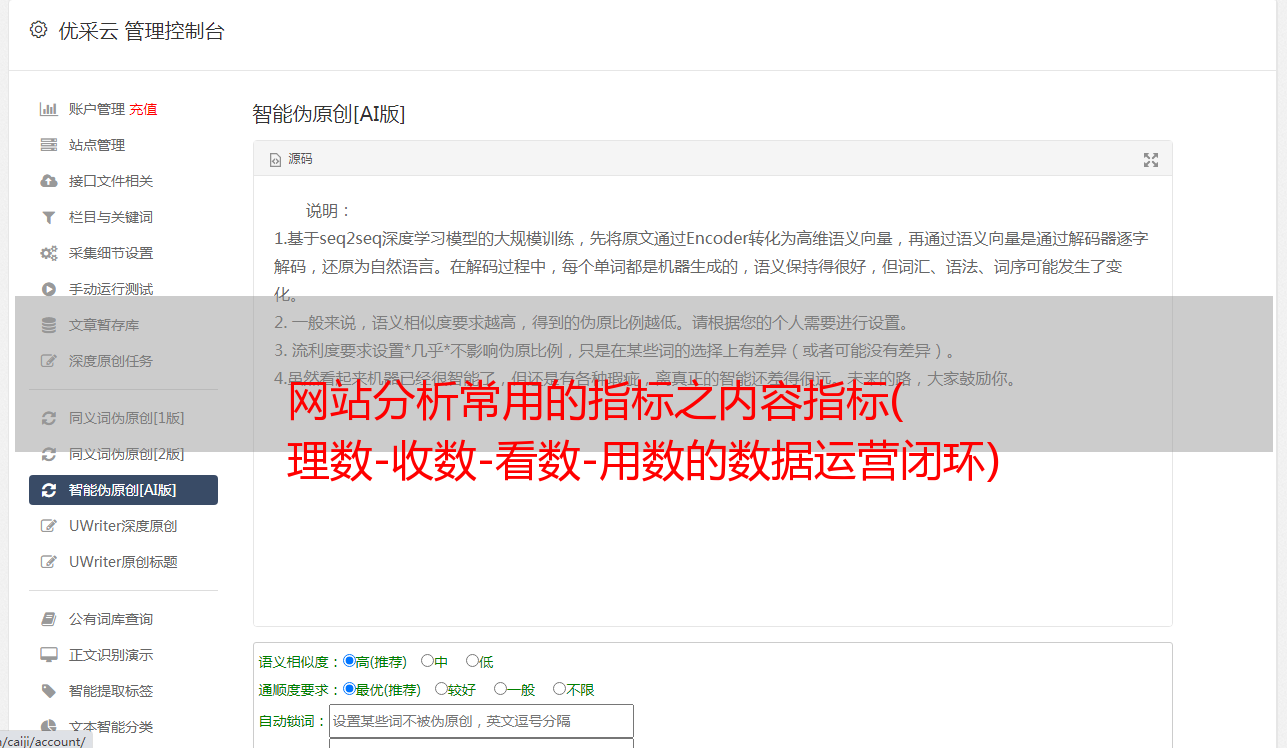Click the filter funnel icon for 栏目与关键词
The width and height of the screenshot is (1287, 748).
48,217
